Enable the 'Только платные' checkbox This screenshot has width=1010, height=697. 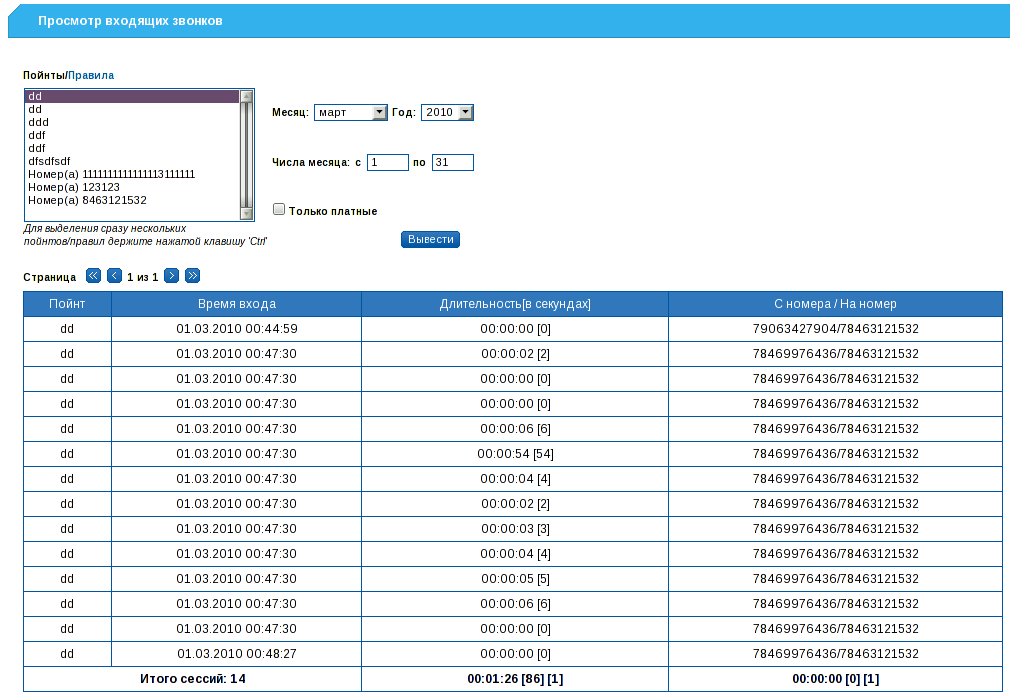click(x=279, y=210)
